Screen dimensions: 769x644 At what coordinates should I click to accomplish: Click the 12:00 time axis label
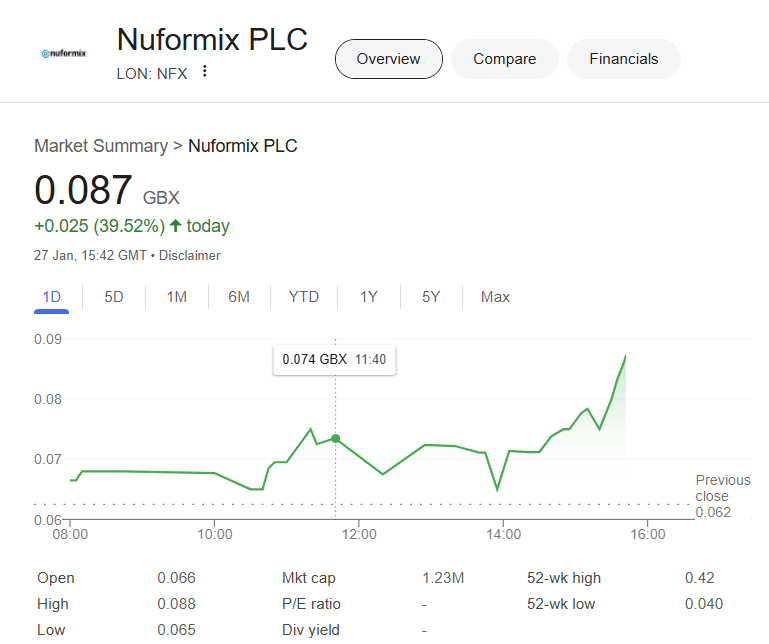359,534
